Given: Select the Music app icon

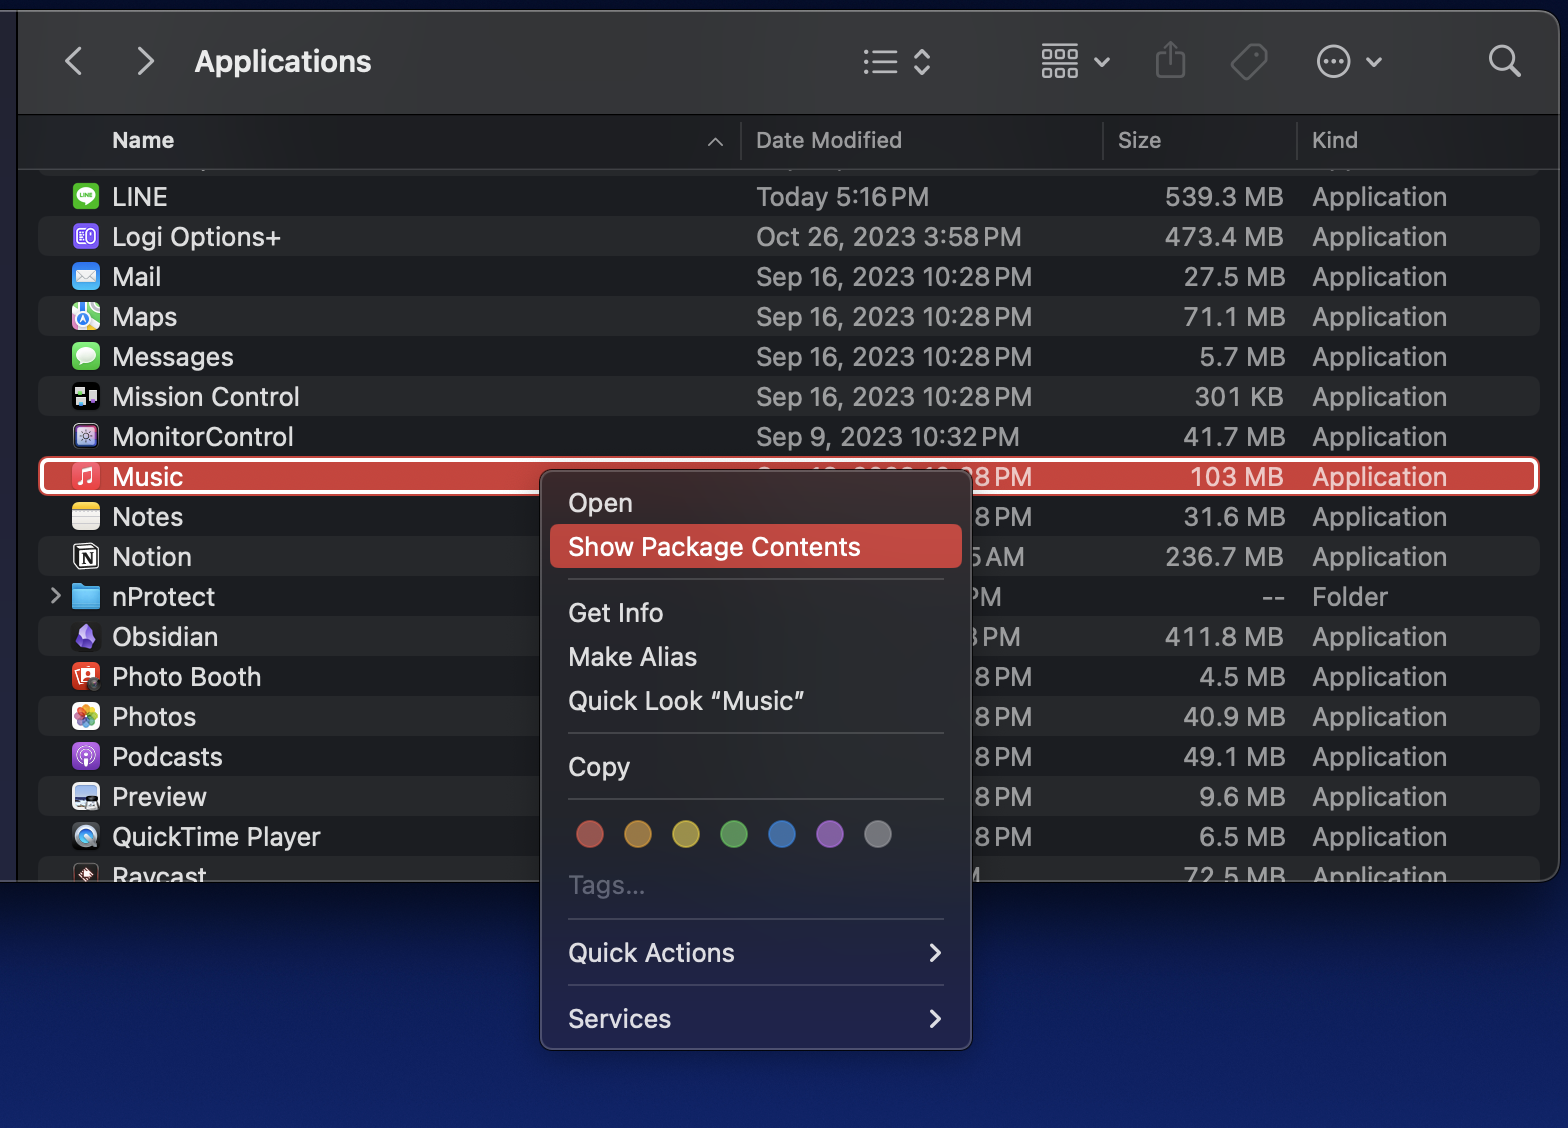Looking at the screenshot, I should pos(86,476).
